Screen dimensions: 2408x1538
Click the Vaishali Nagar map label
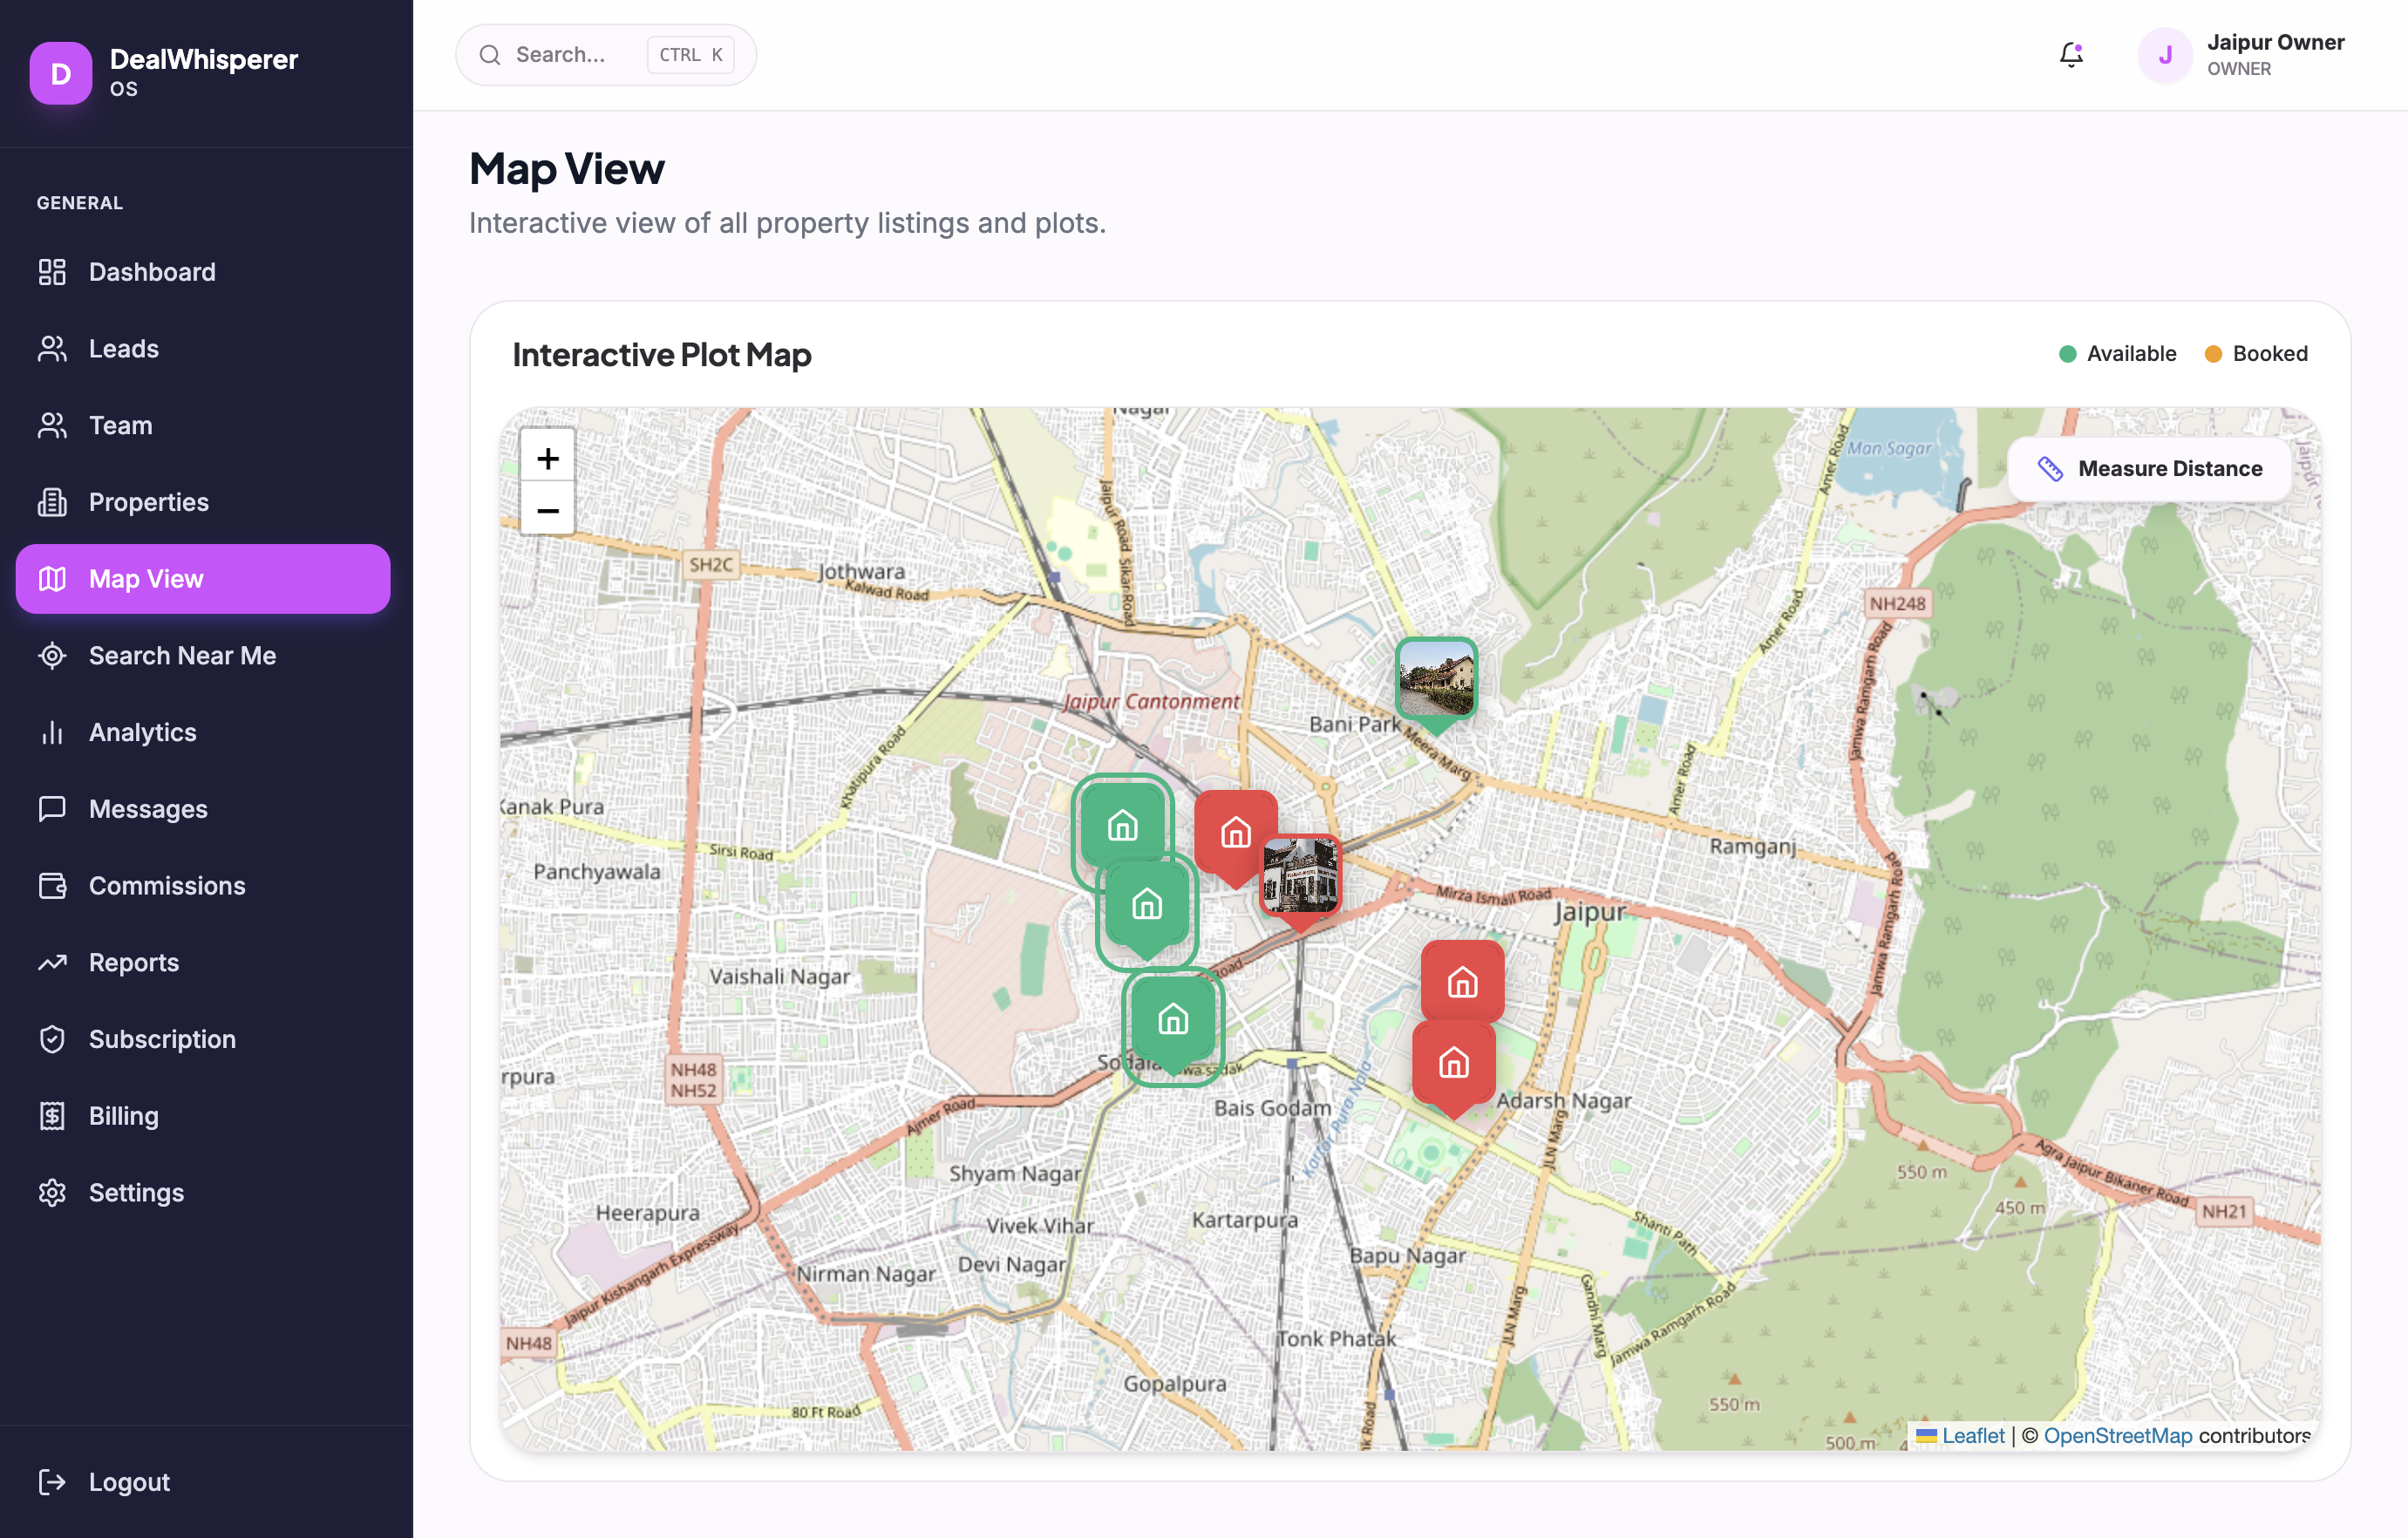(x=779, y=976)
